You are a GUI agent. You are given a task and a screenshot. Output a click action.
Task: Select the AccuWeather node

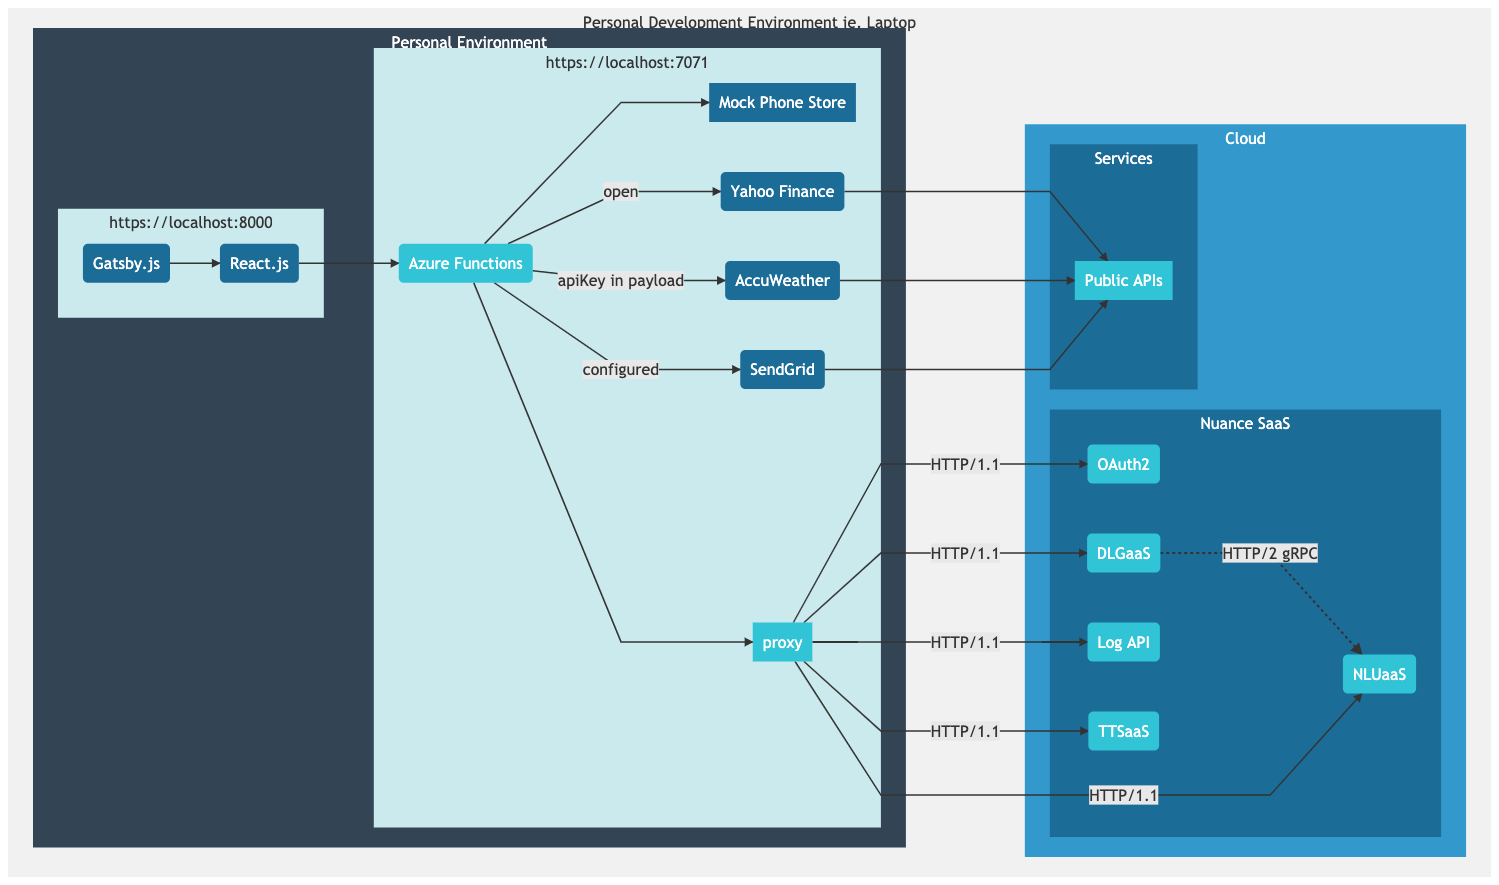782,281
